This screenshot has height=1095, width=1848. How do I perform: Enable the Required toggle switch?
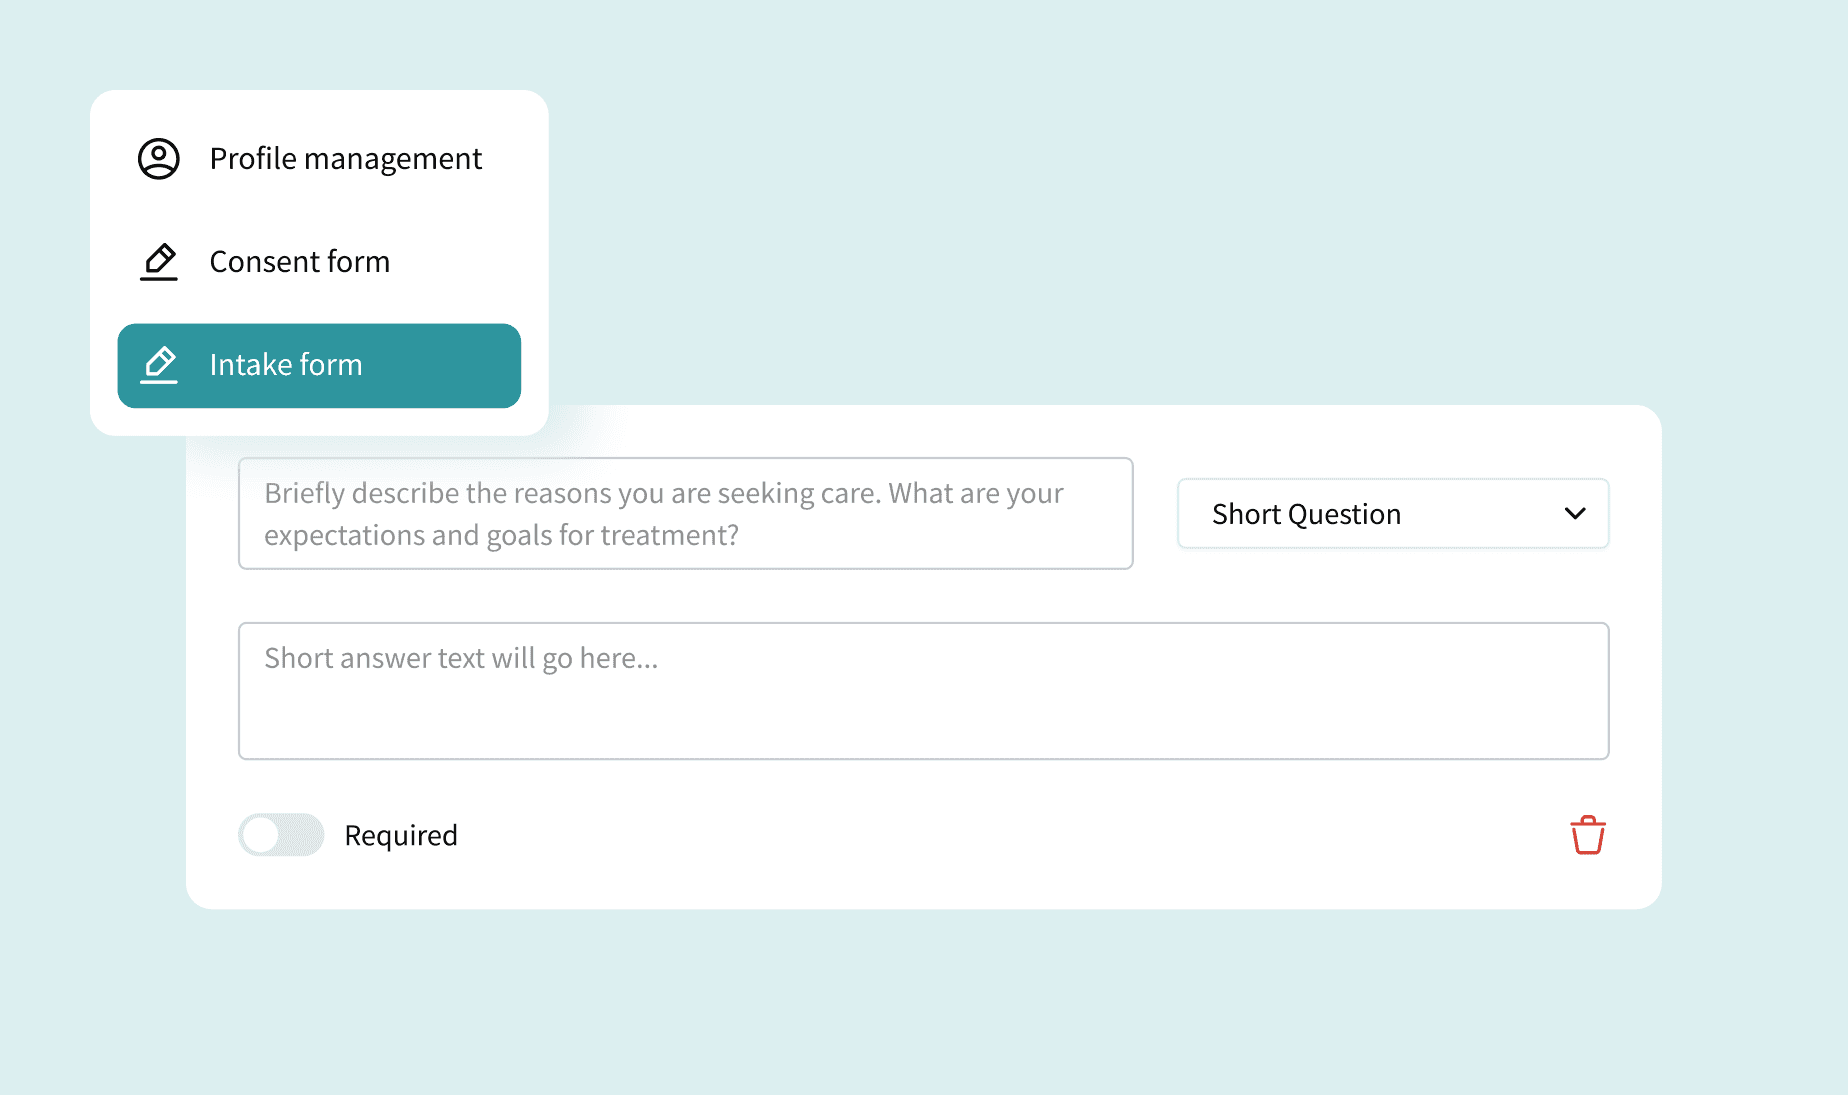click(x=281, y=835)
